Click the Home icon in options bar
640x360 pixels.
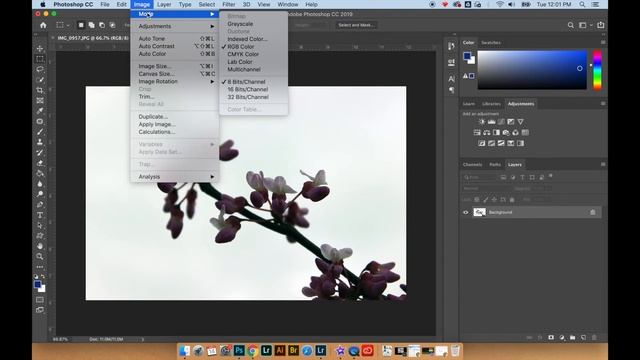pyautogui.click(x=43, y=25)
